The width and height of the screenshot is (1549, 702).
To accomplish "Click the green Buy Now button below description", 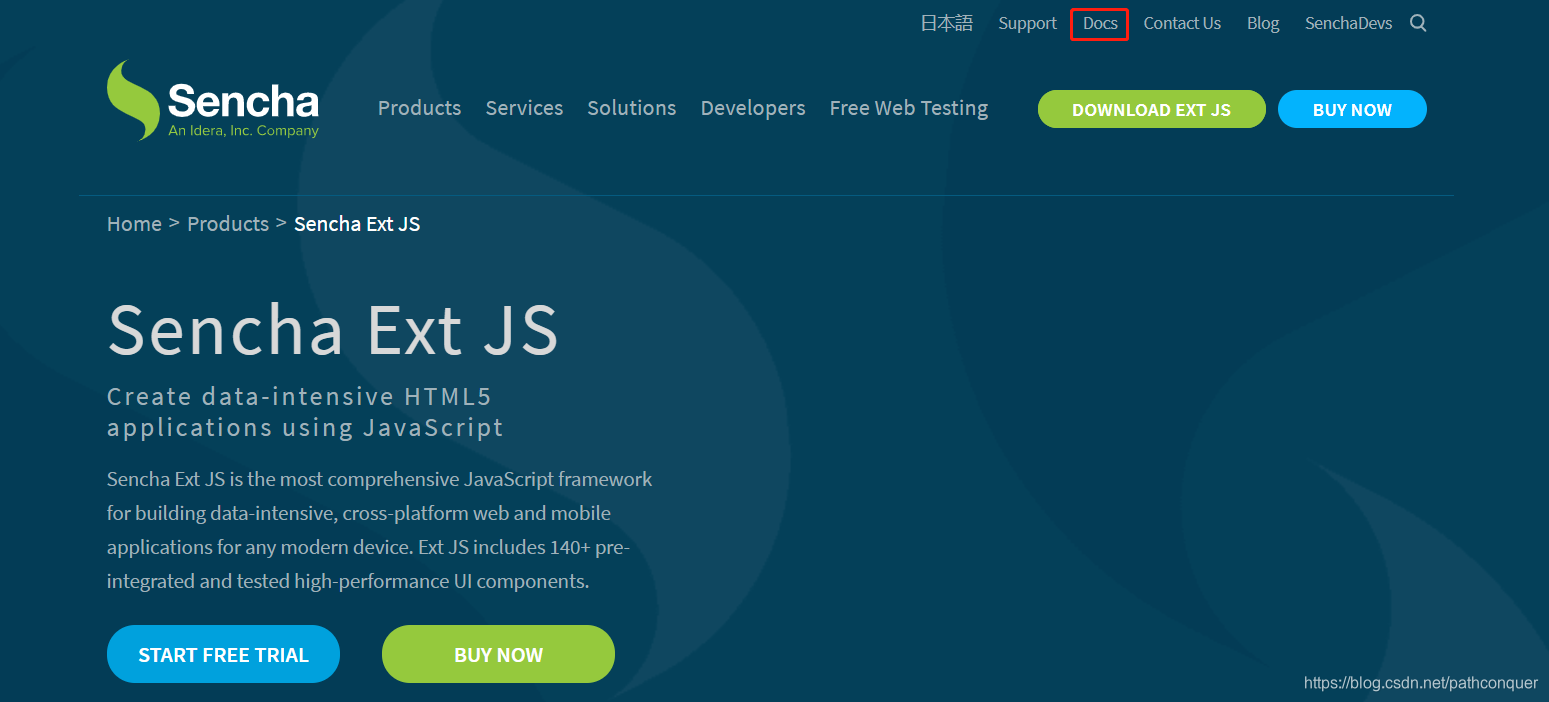I will 498,654.
